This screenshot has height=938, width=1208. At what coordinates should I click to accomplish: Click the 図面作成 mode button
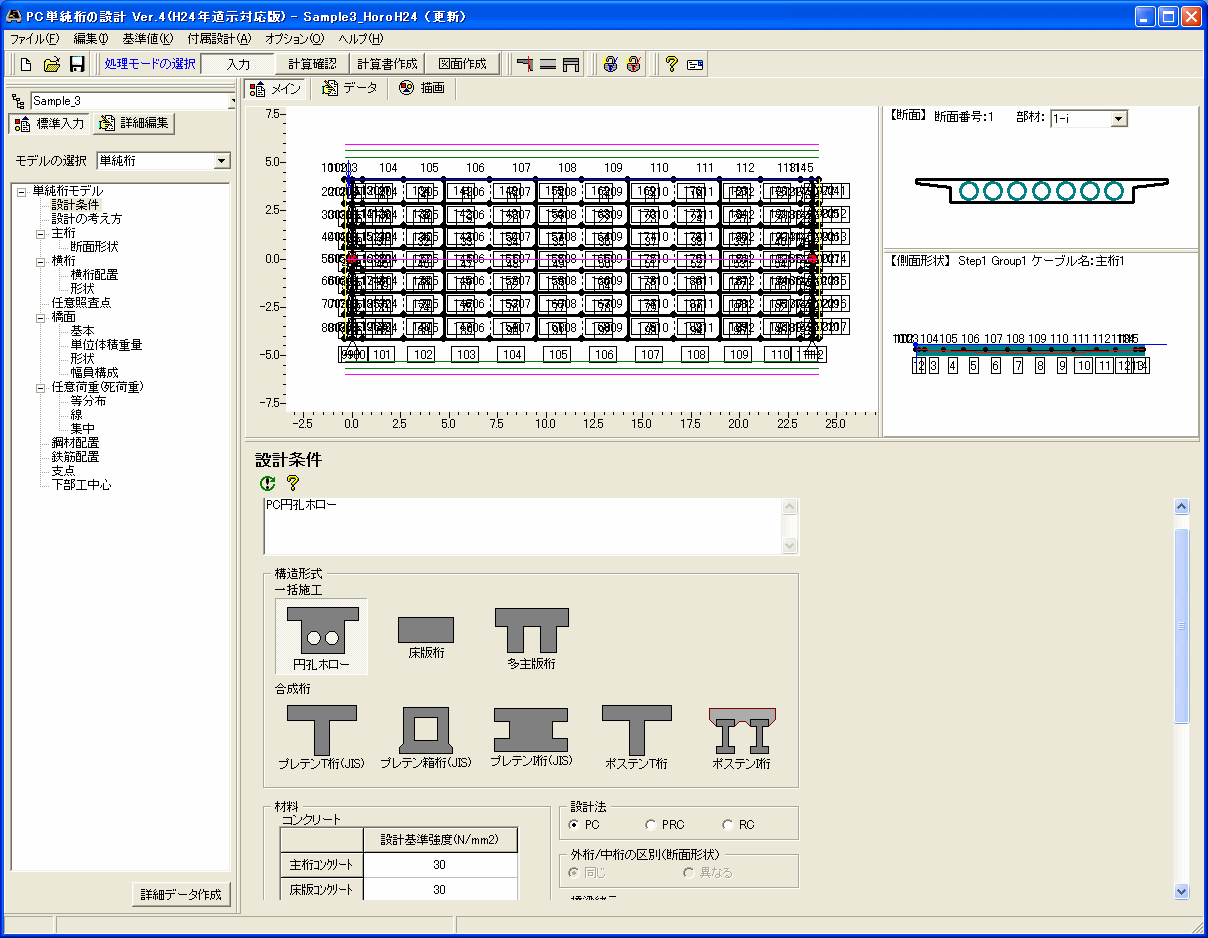[x=462, y=64]
